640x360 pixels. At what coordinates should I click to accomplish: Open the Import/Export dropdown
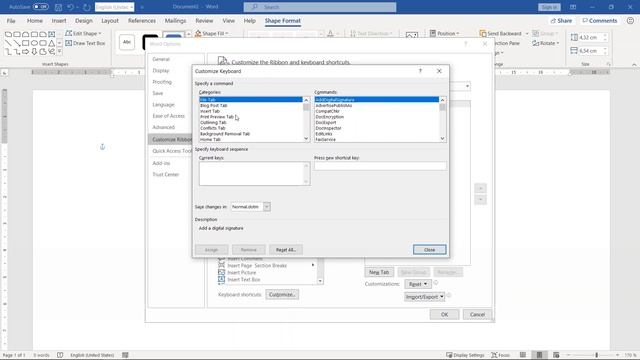tap(424, 297)
